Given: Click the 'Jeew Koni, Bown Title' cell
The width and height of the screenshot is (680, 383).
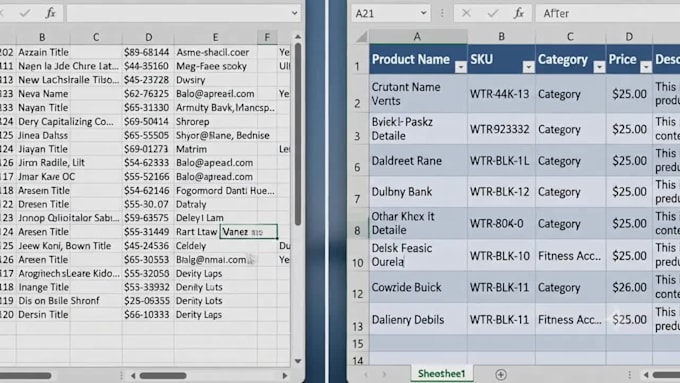Looking at the screenshot, I should coord(69,246).
